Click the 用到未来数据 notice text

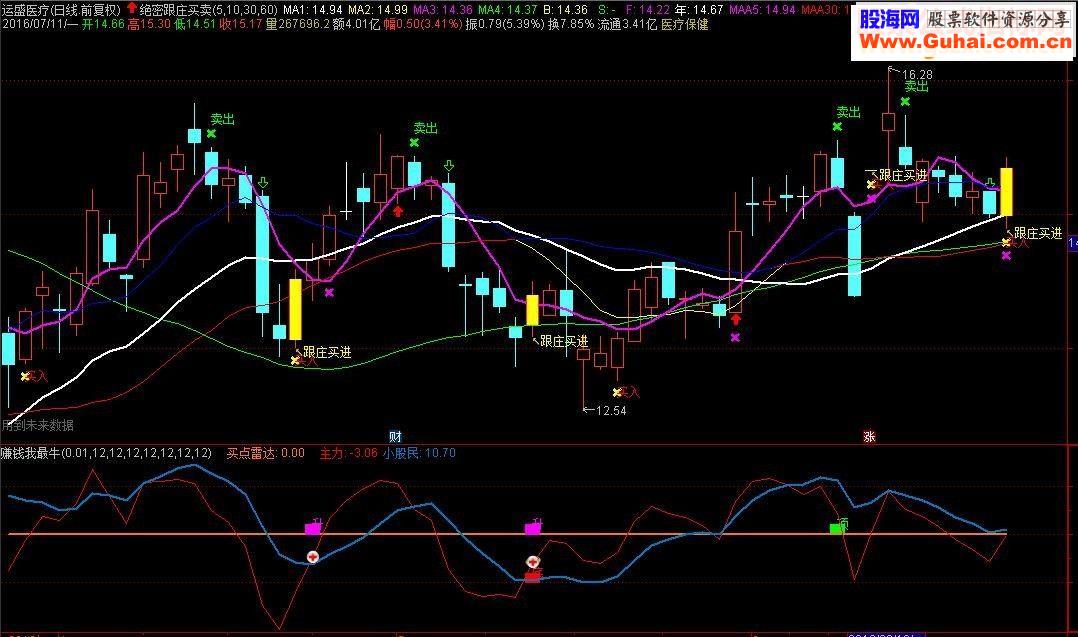point(38,425)
